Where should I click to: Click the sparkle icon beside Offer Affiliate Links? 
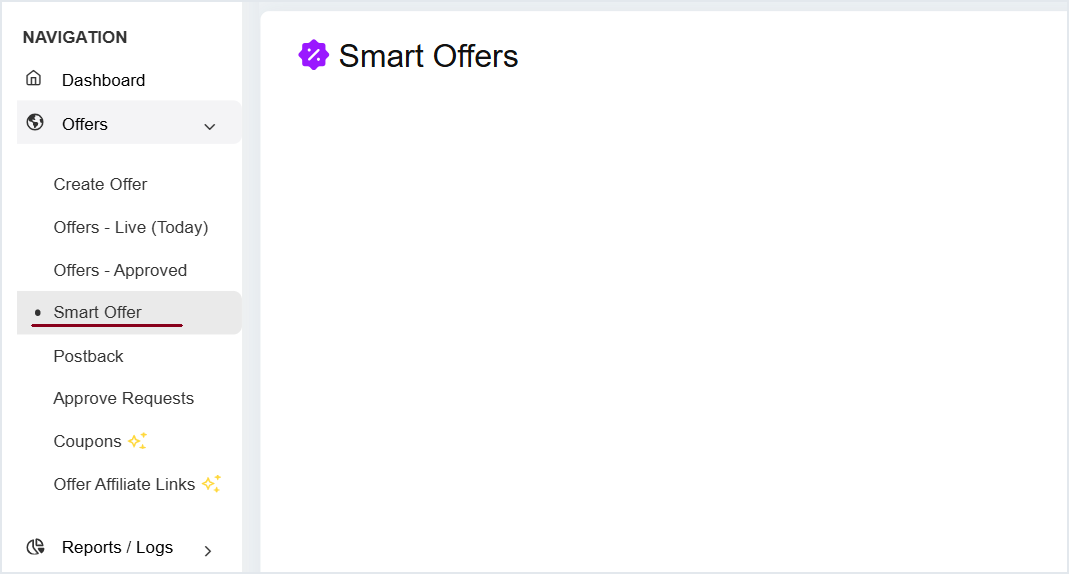click(211, 484)
